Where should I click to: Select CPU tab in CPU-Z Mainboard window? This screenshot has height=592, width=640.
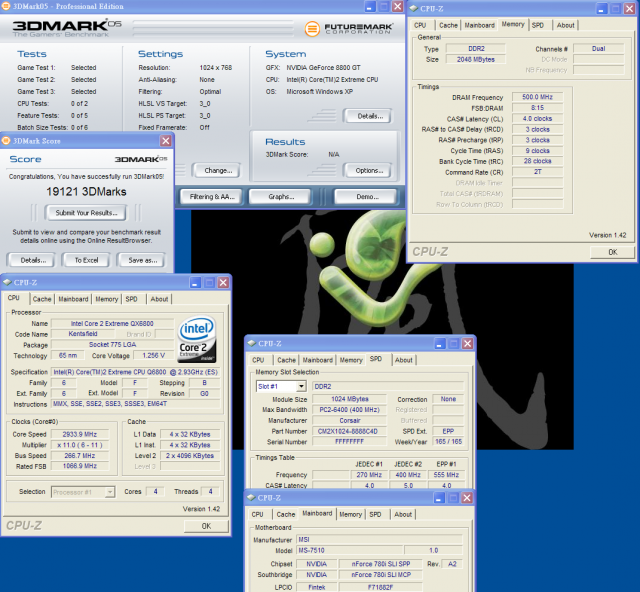tap(258, 514)
